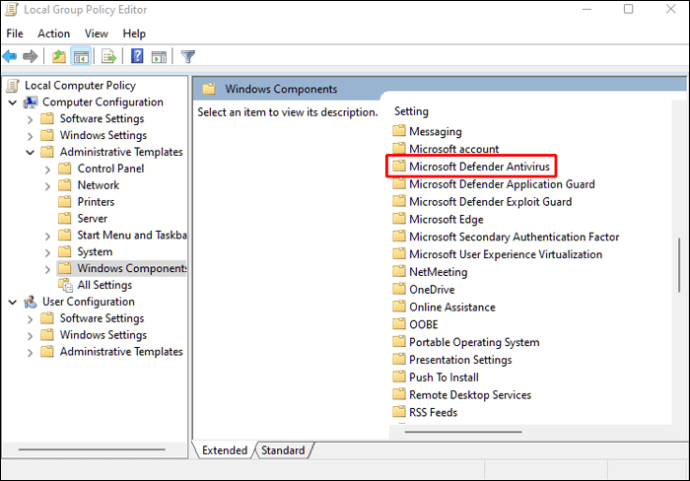Click the Forward arrow toolbar icon

(31, 56)
